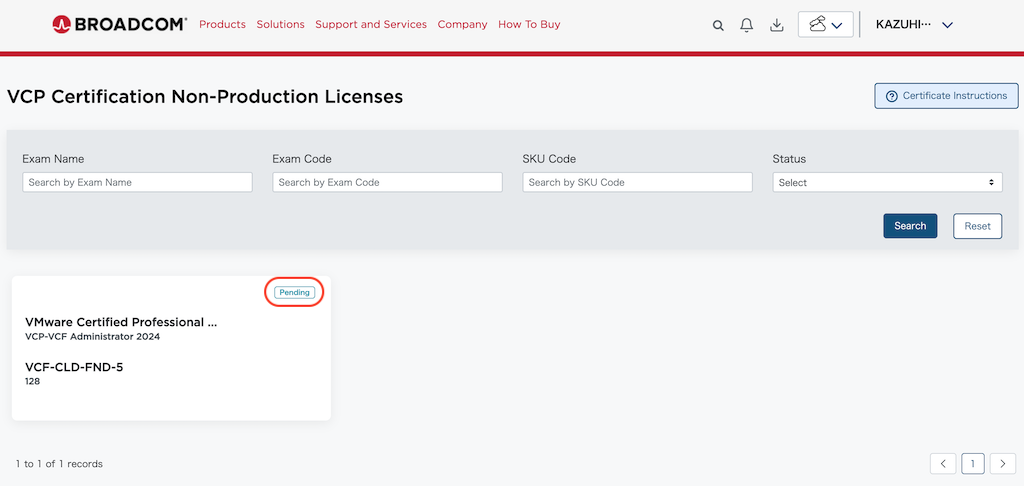Open the Solutions menu
The image size is (1024, 486).
(280, 24)
